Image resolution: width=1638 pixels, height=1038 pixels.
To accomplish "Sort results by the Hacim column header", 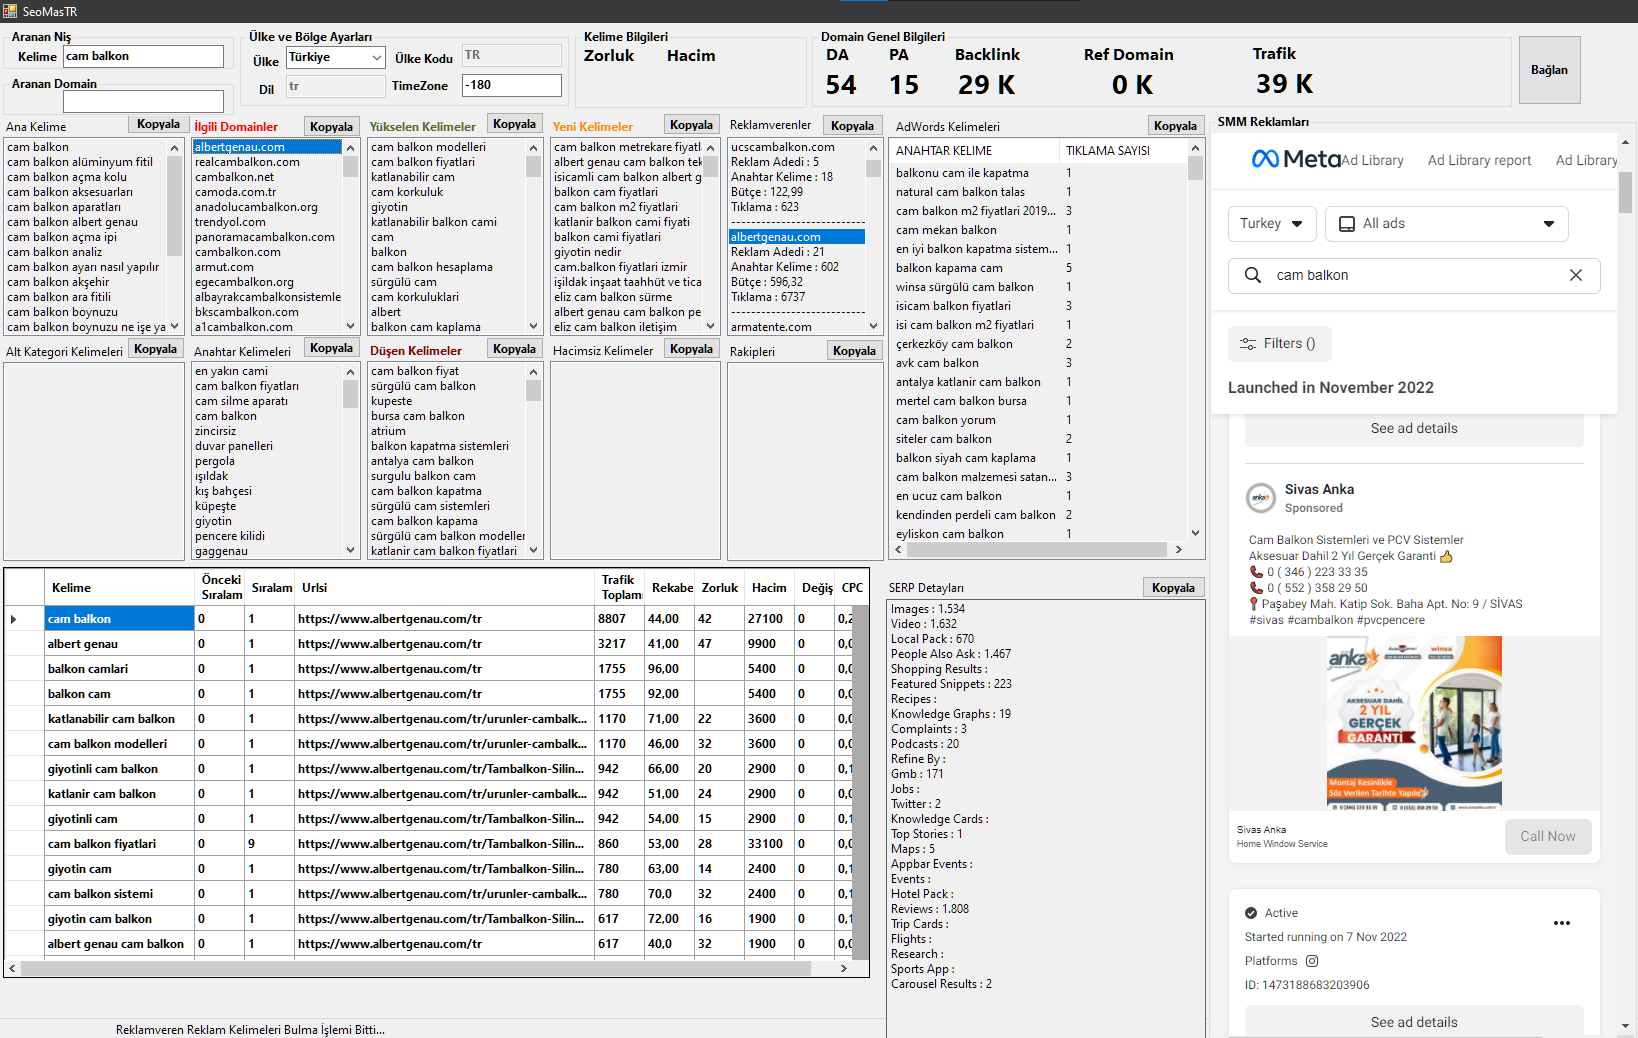I will pos(769,588).
